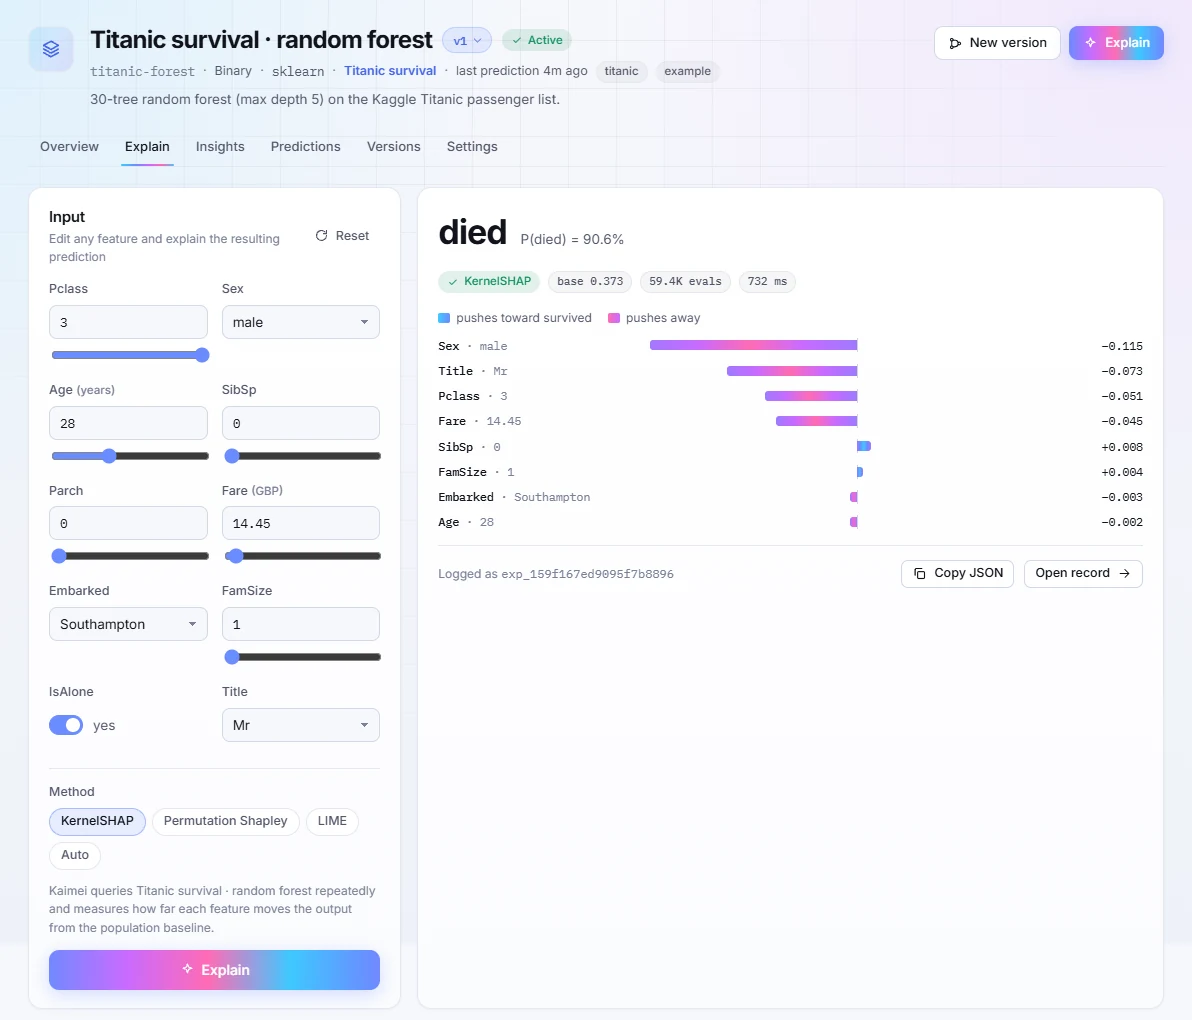Click the checkmark icon in KernelSHAP badge
Viewport: 1192px width, 1020px height.
(452, 282)
